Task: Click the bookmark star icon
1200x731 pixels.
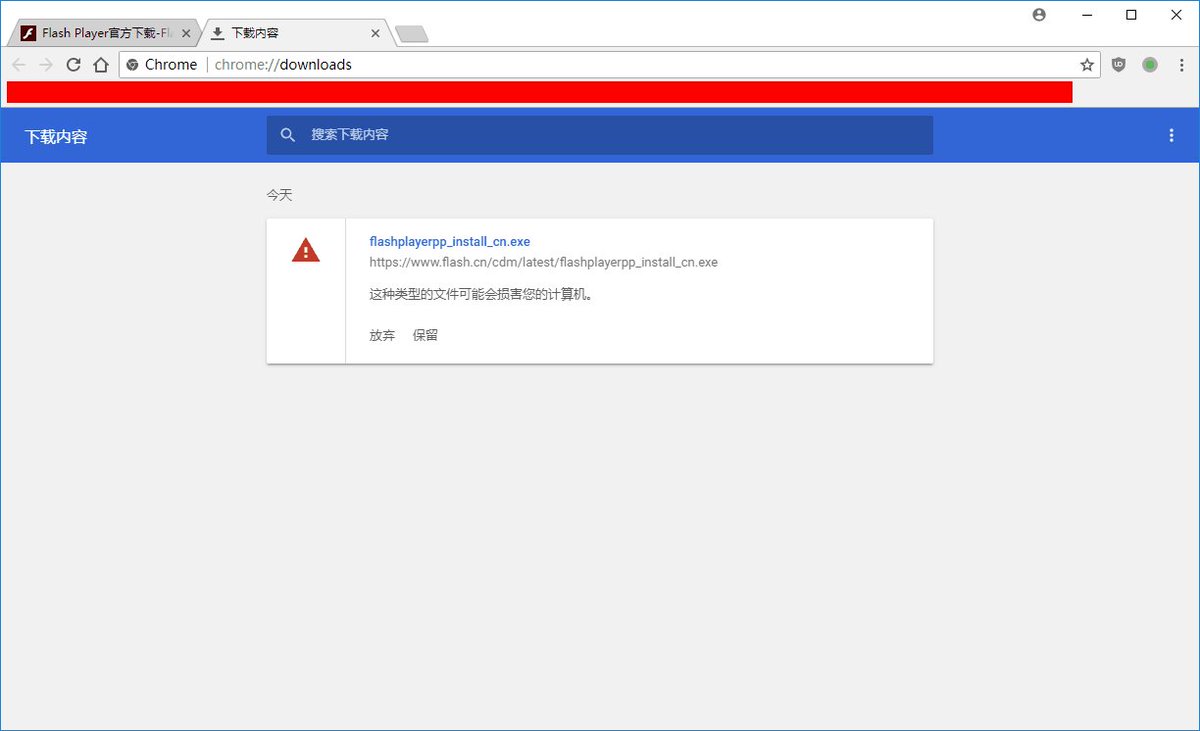Action: point(1086,64)
